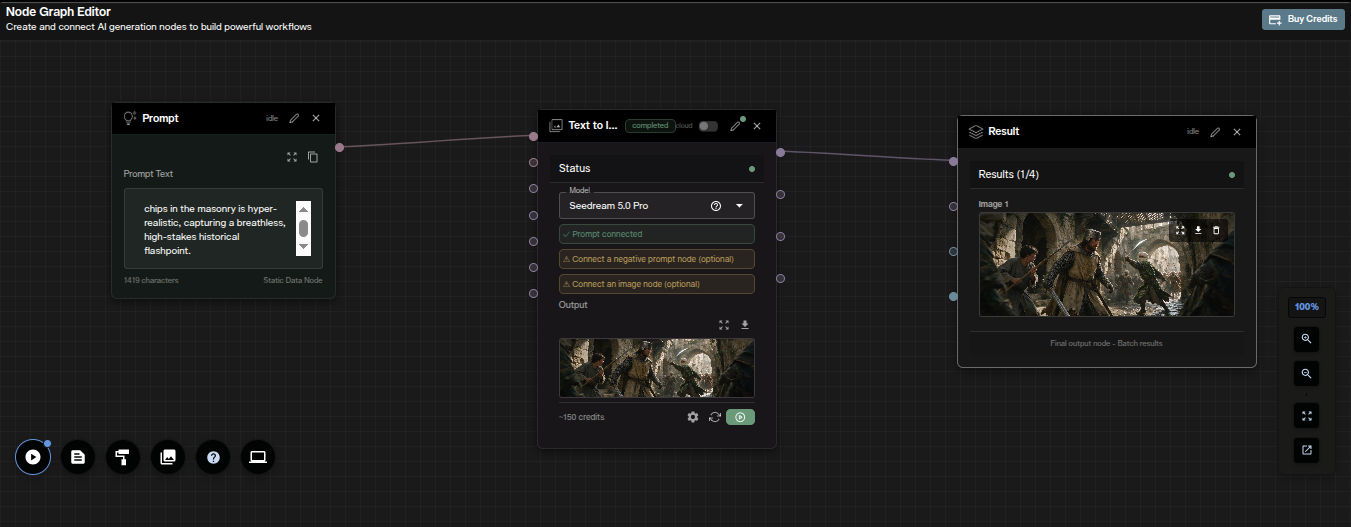Expand the output preview to fullscreen in Text to Image
1351x527 pixels.
724,325
